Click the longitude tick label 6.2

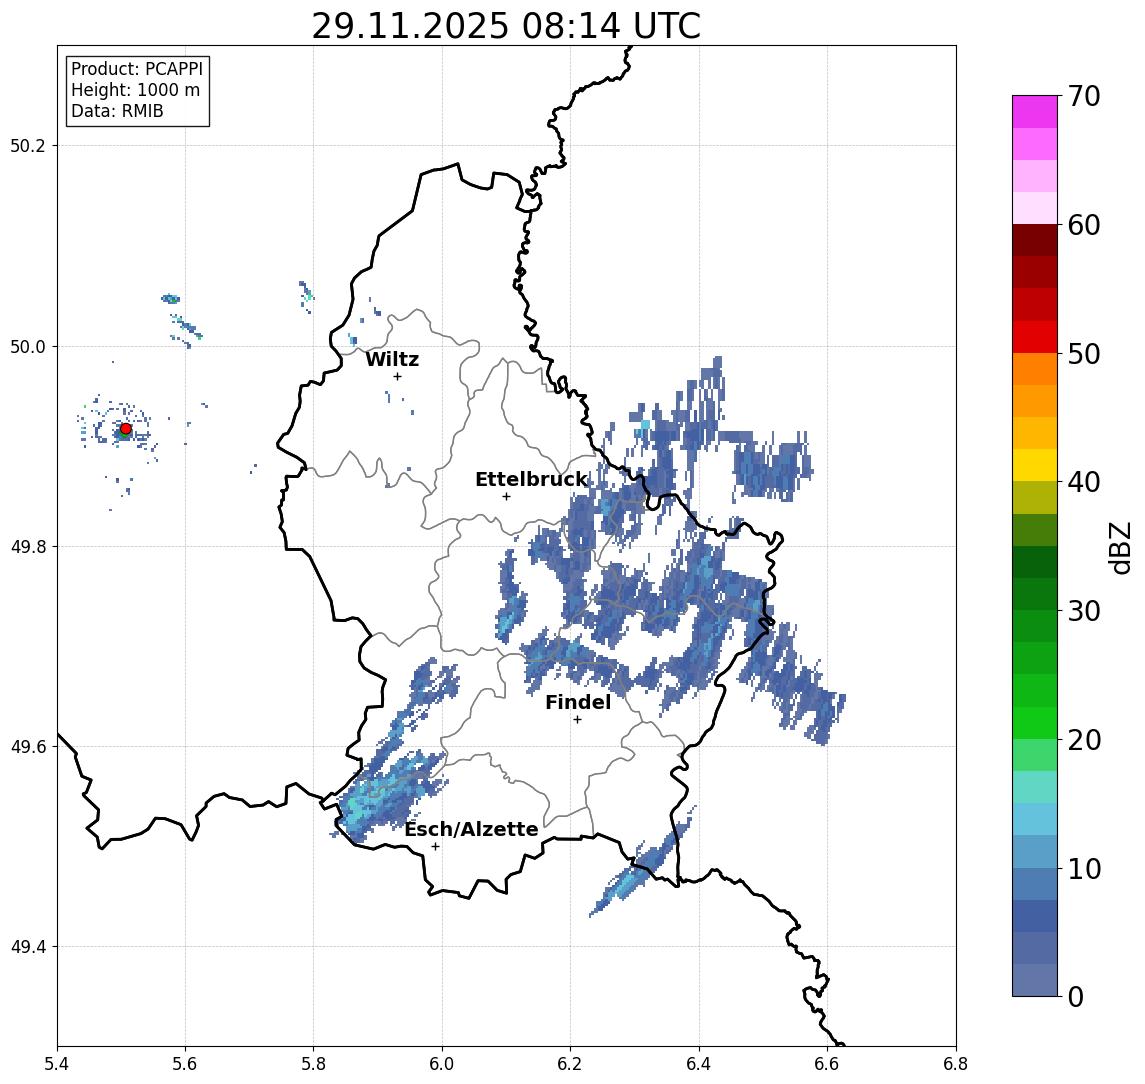coord(571,1064)
